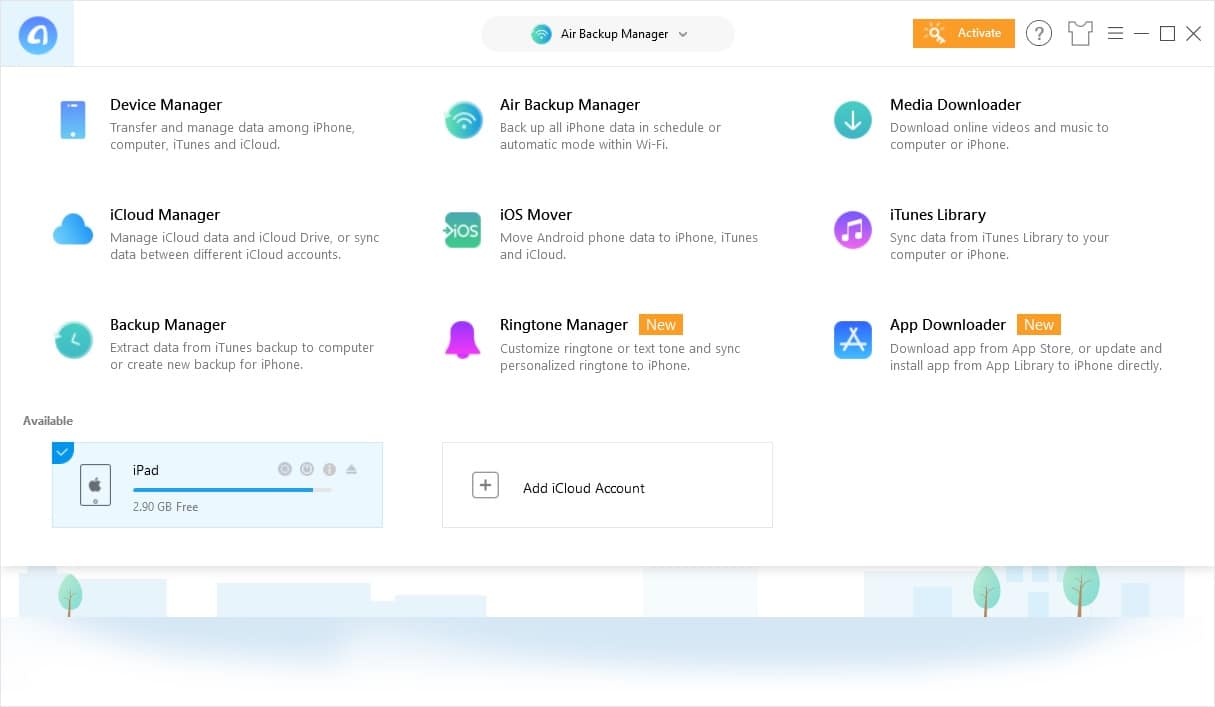Click the Ringtone Manager bell icon
1215x707 pixels.
pos(463,340)
